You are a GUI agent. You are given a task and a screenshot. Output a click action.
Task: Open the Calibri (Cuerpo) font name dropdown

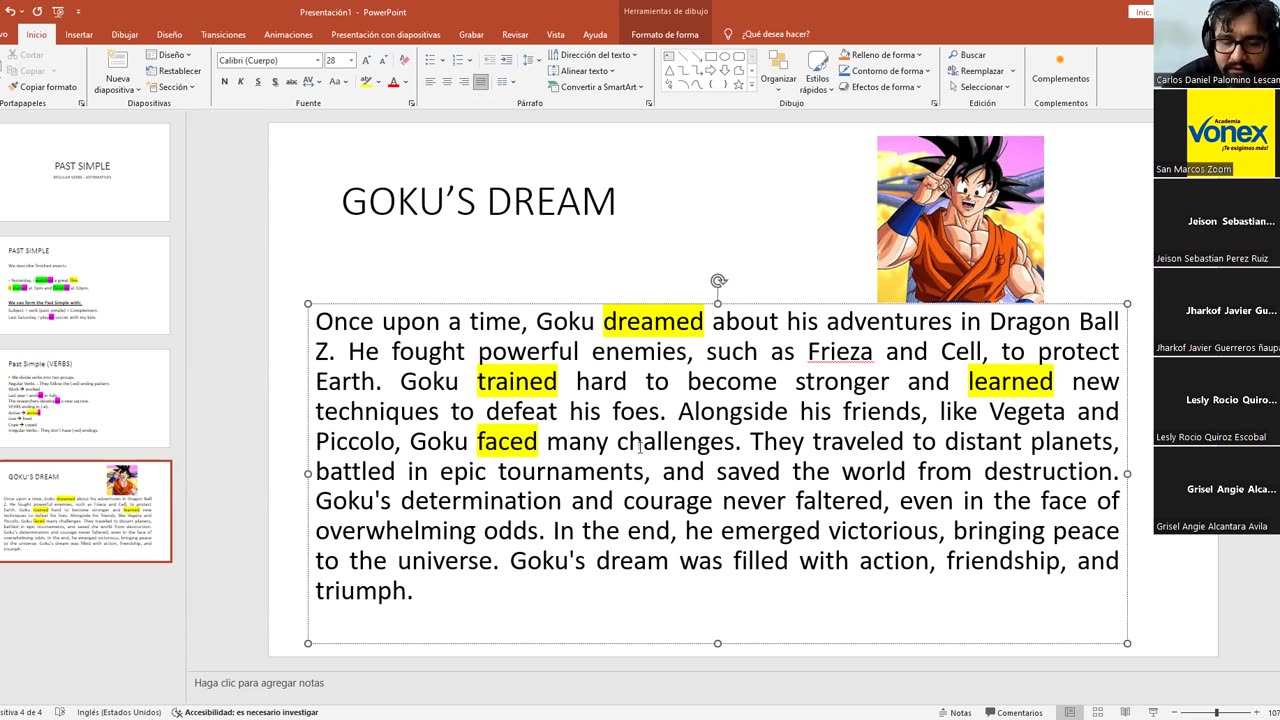coord(318,61)
